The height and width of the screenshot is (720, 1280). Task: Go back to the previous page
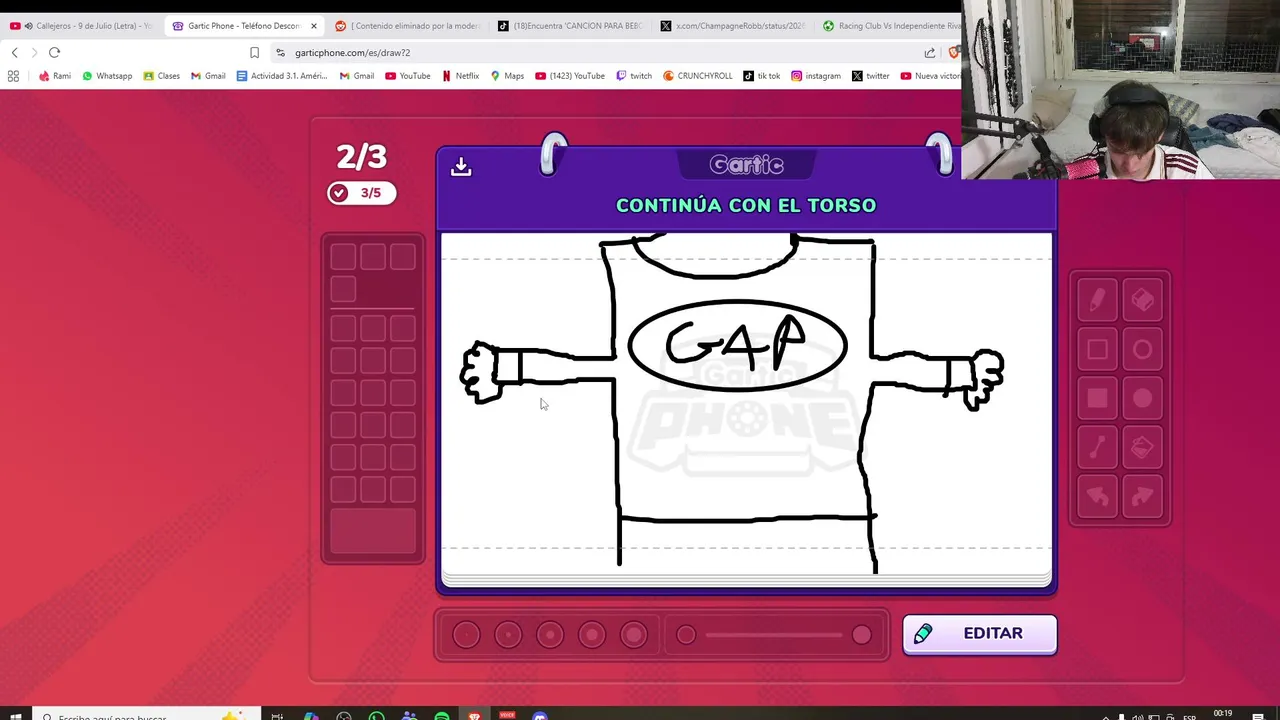[14, 52]
